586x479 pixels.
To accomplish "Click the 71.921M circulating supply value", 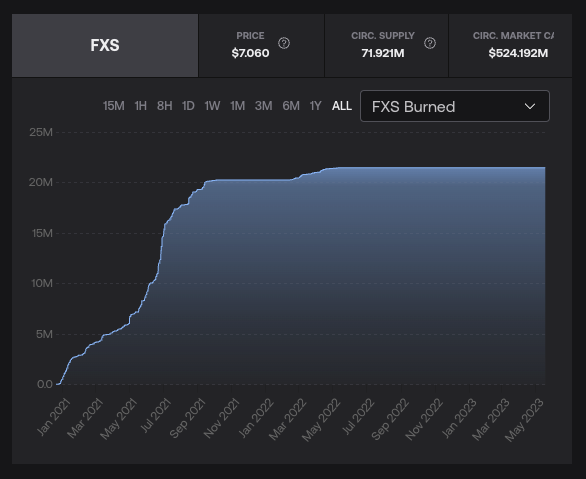I will (x=383, y=53).
